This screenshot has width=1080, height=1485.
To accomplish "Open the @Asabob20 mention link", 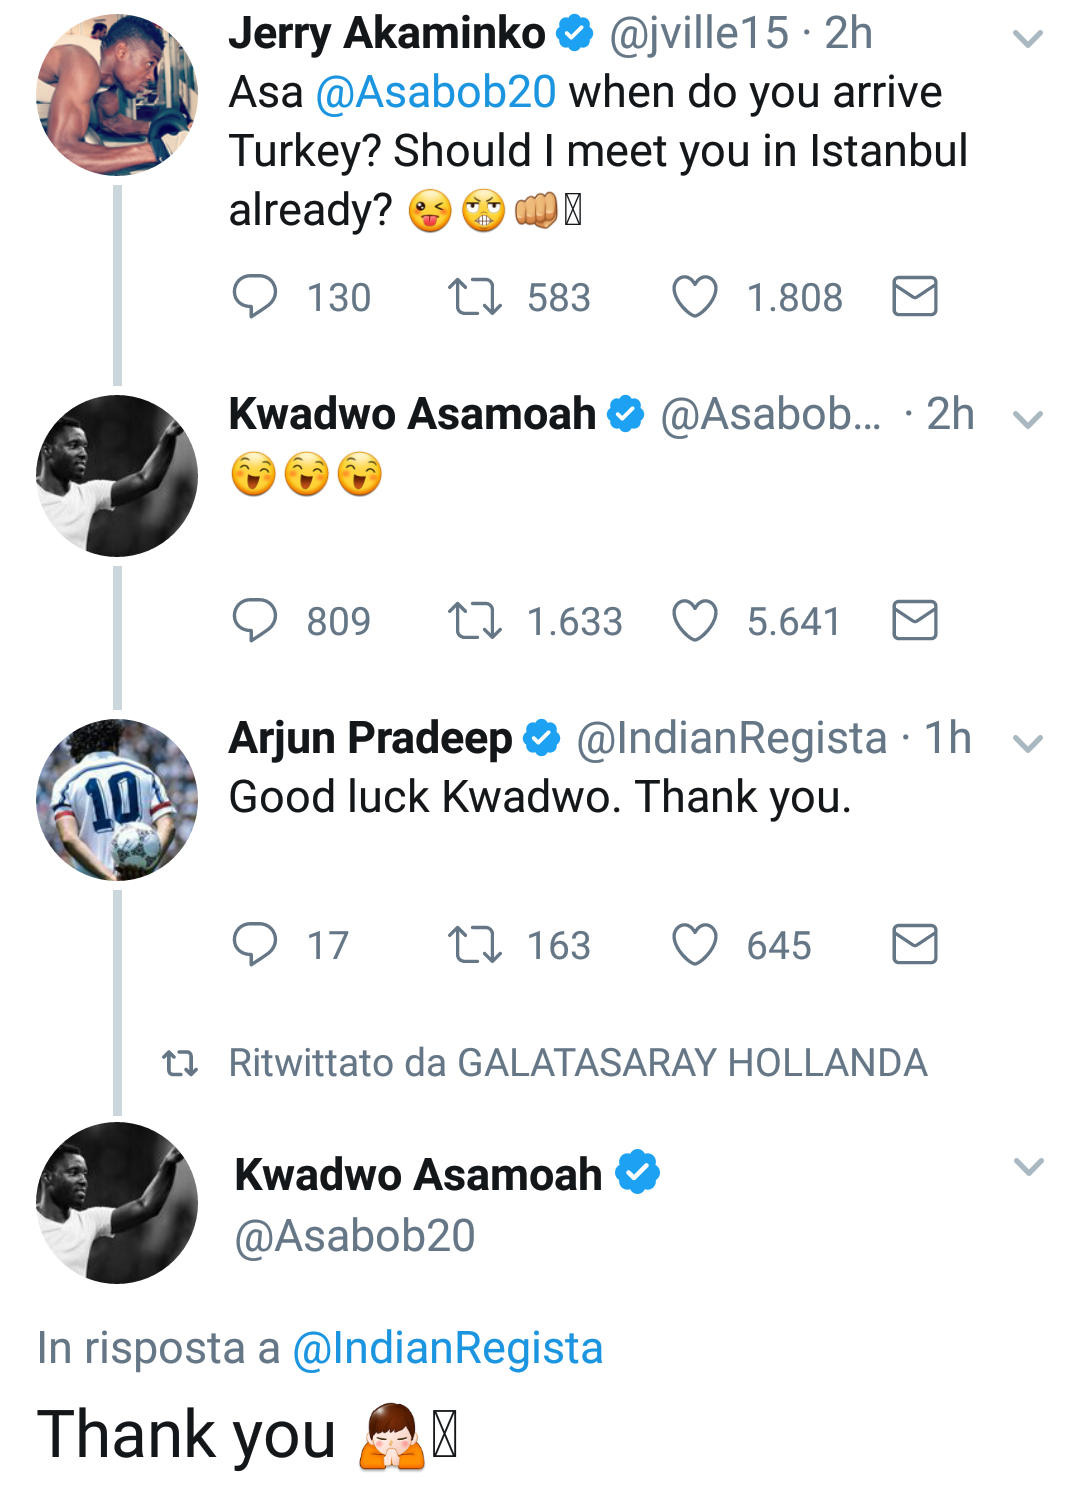I will point(436,93).
